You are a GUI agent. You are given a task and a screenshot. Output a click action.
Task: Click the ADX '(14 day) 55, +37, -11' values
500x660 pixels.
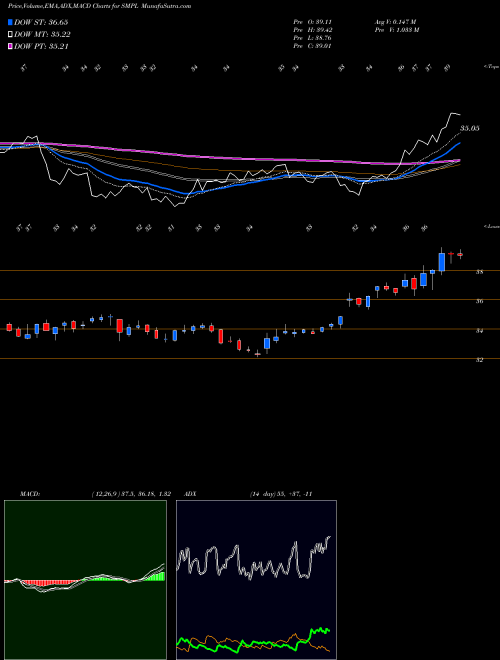[x=280, y=494]
